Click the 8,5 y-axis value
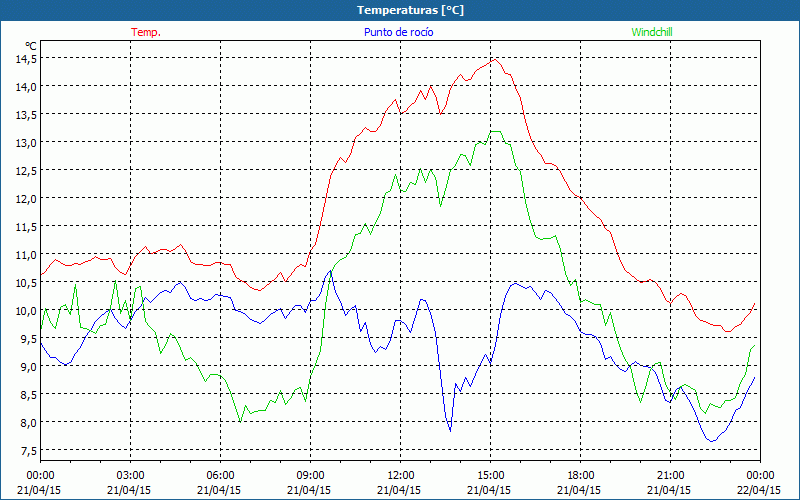Screen dimensions: 800x500 point(29,395)
